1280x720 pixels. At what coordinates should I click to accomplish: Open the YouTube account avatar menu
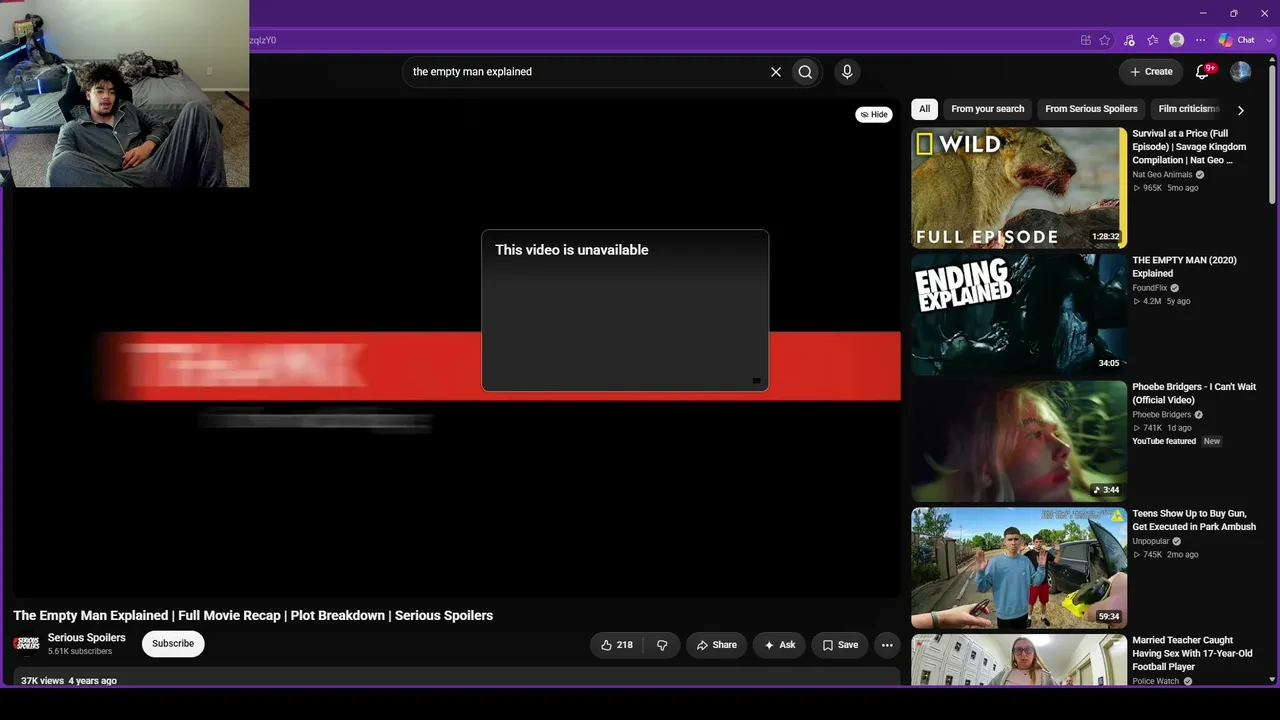tap(1240, 72)
